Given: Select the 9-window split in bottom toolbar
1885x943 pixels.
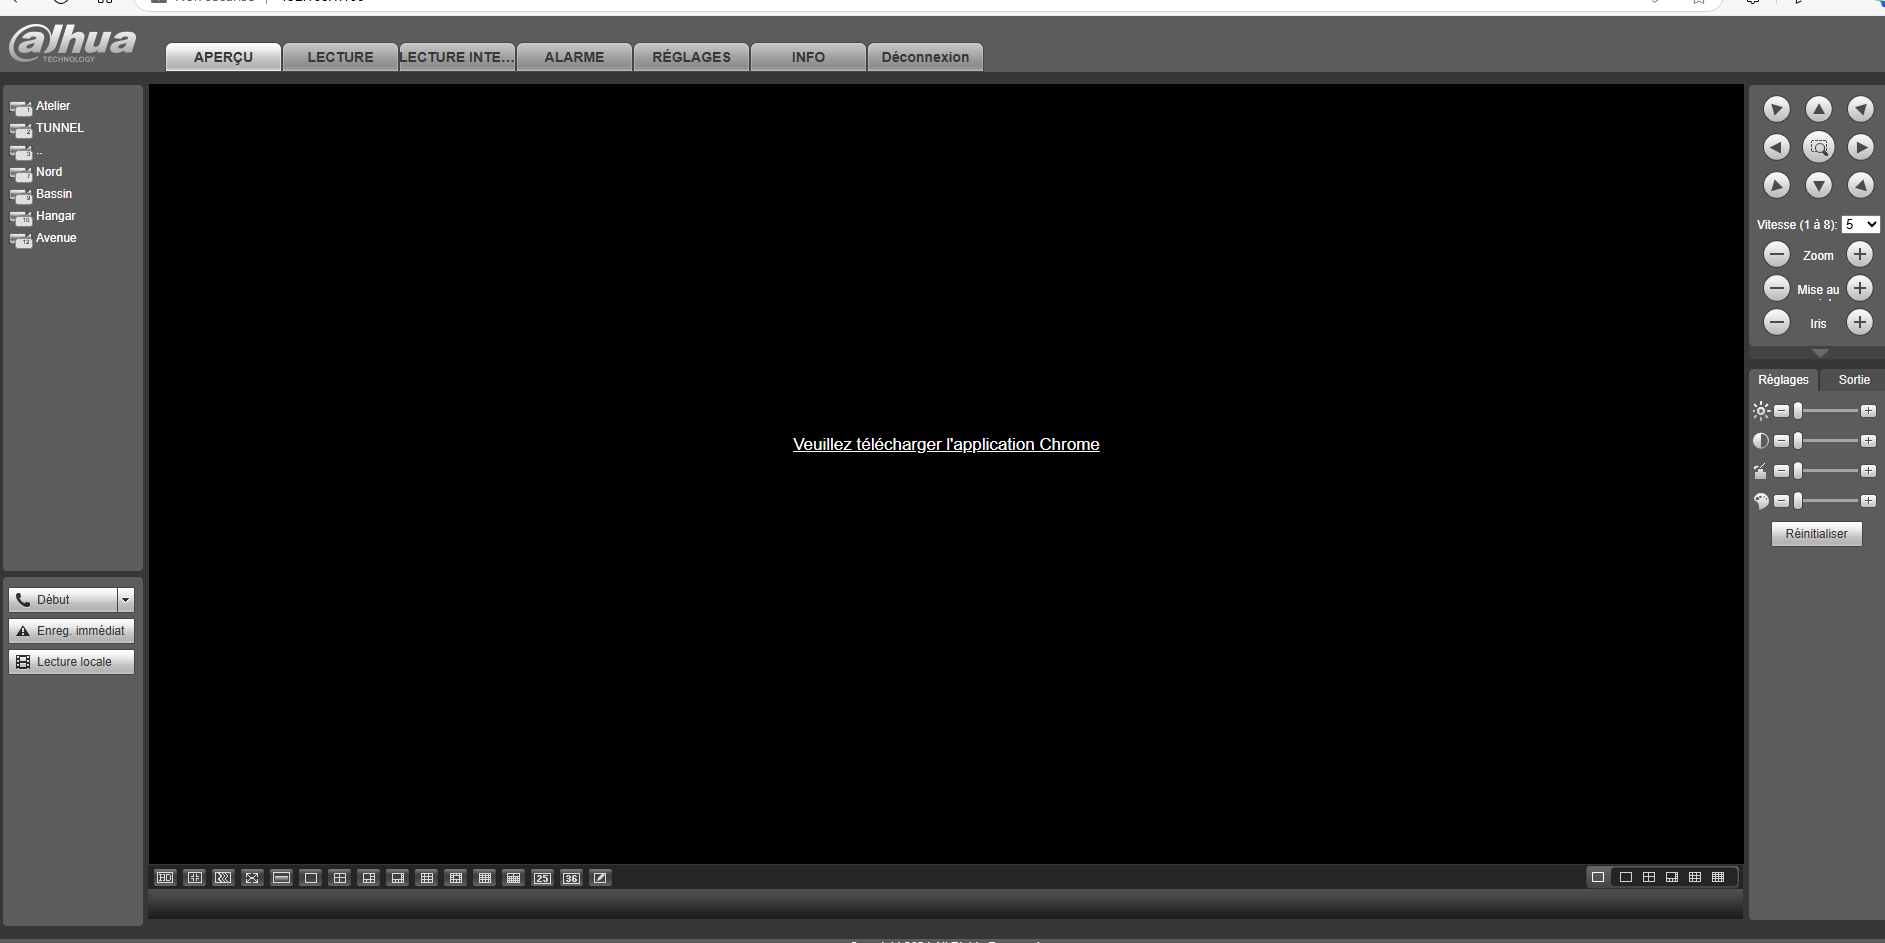Looking at the screenshot, I should click(x=426, y=878).
